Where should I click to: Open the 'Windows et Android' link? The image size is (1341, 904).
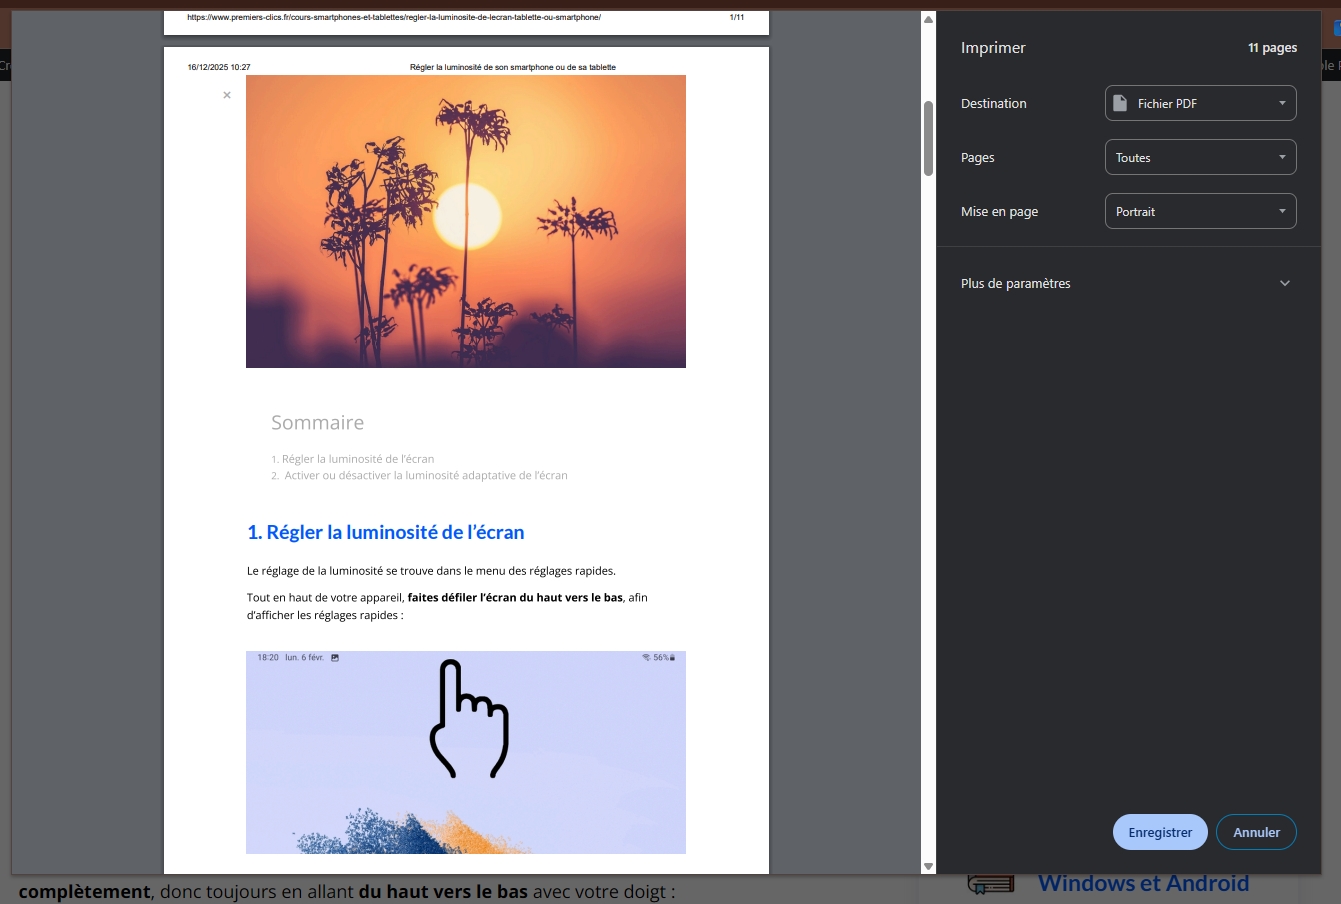tap(1143, 884)
